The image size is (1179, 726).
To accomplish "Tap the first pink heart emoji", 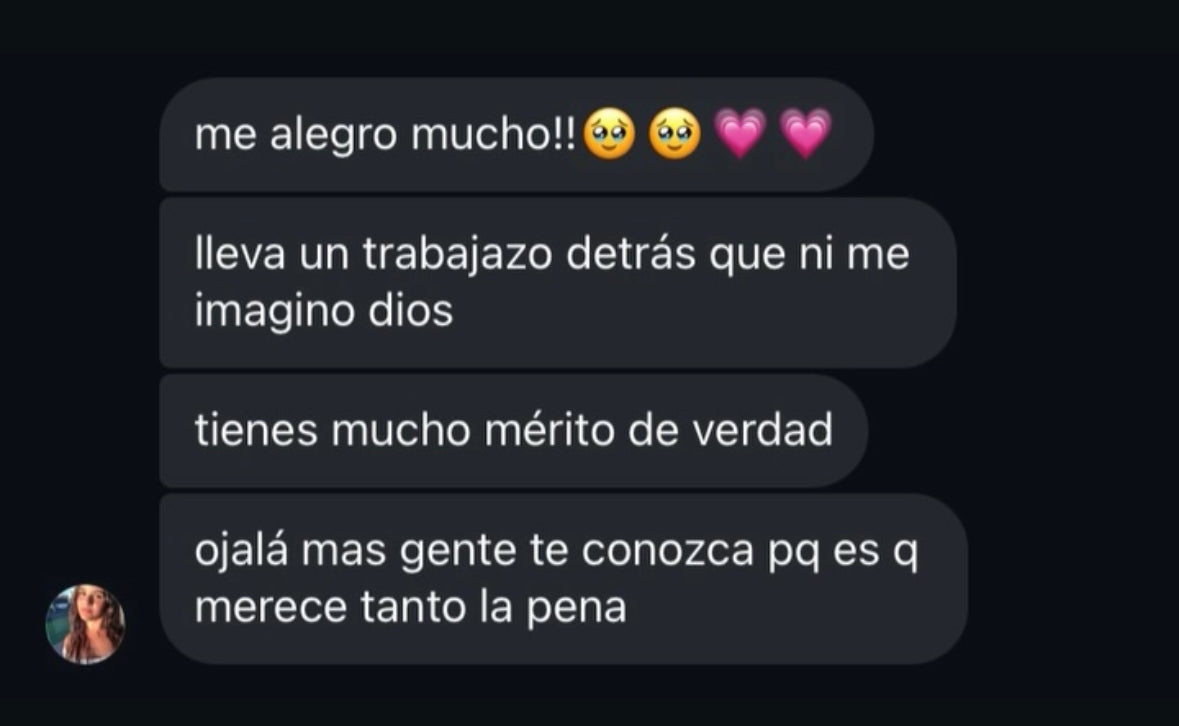I will [740, 134].
